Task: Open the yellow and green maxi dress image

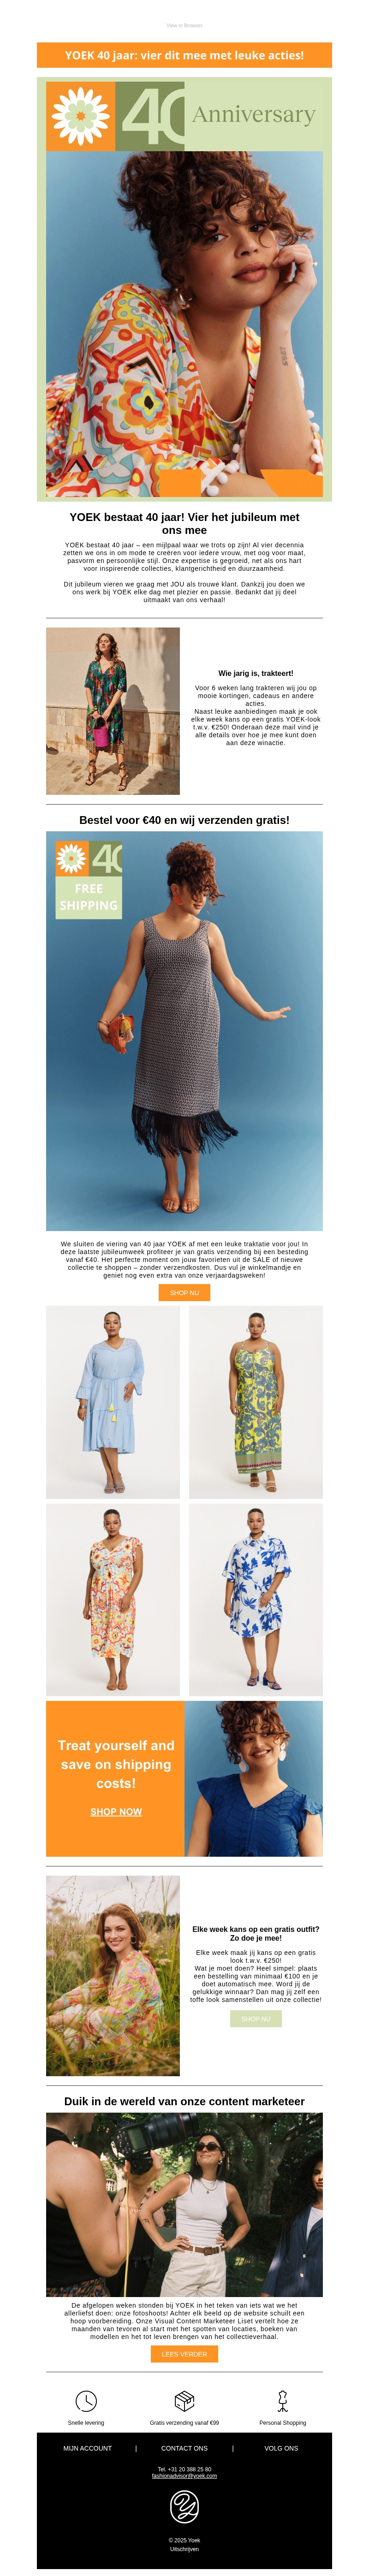Action: click(256, 1401)
